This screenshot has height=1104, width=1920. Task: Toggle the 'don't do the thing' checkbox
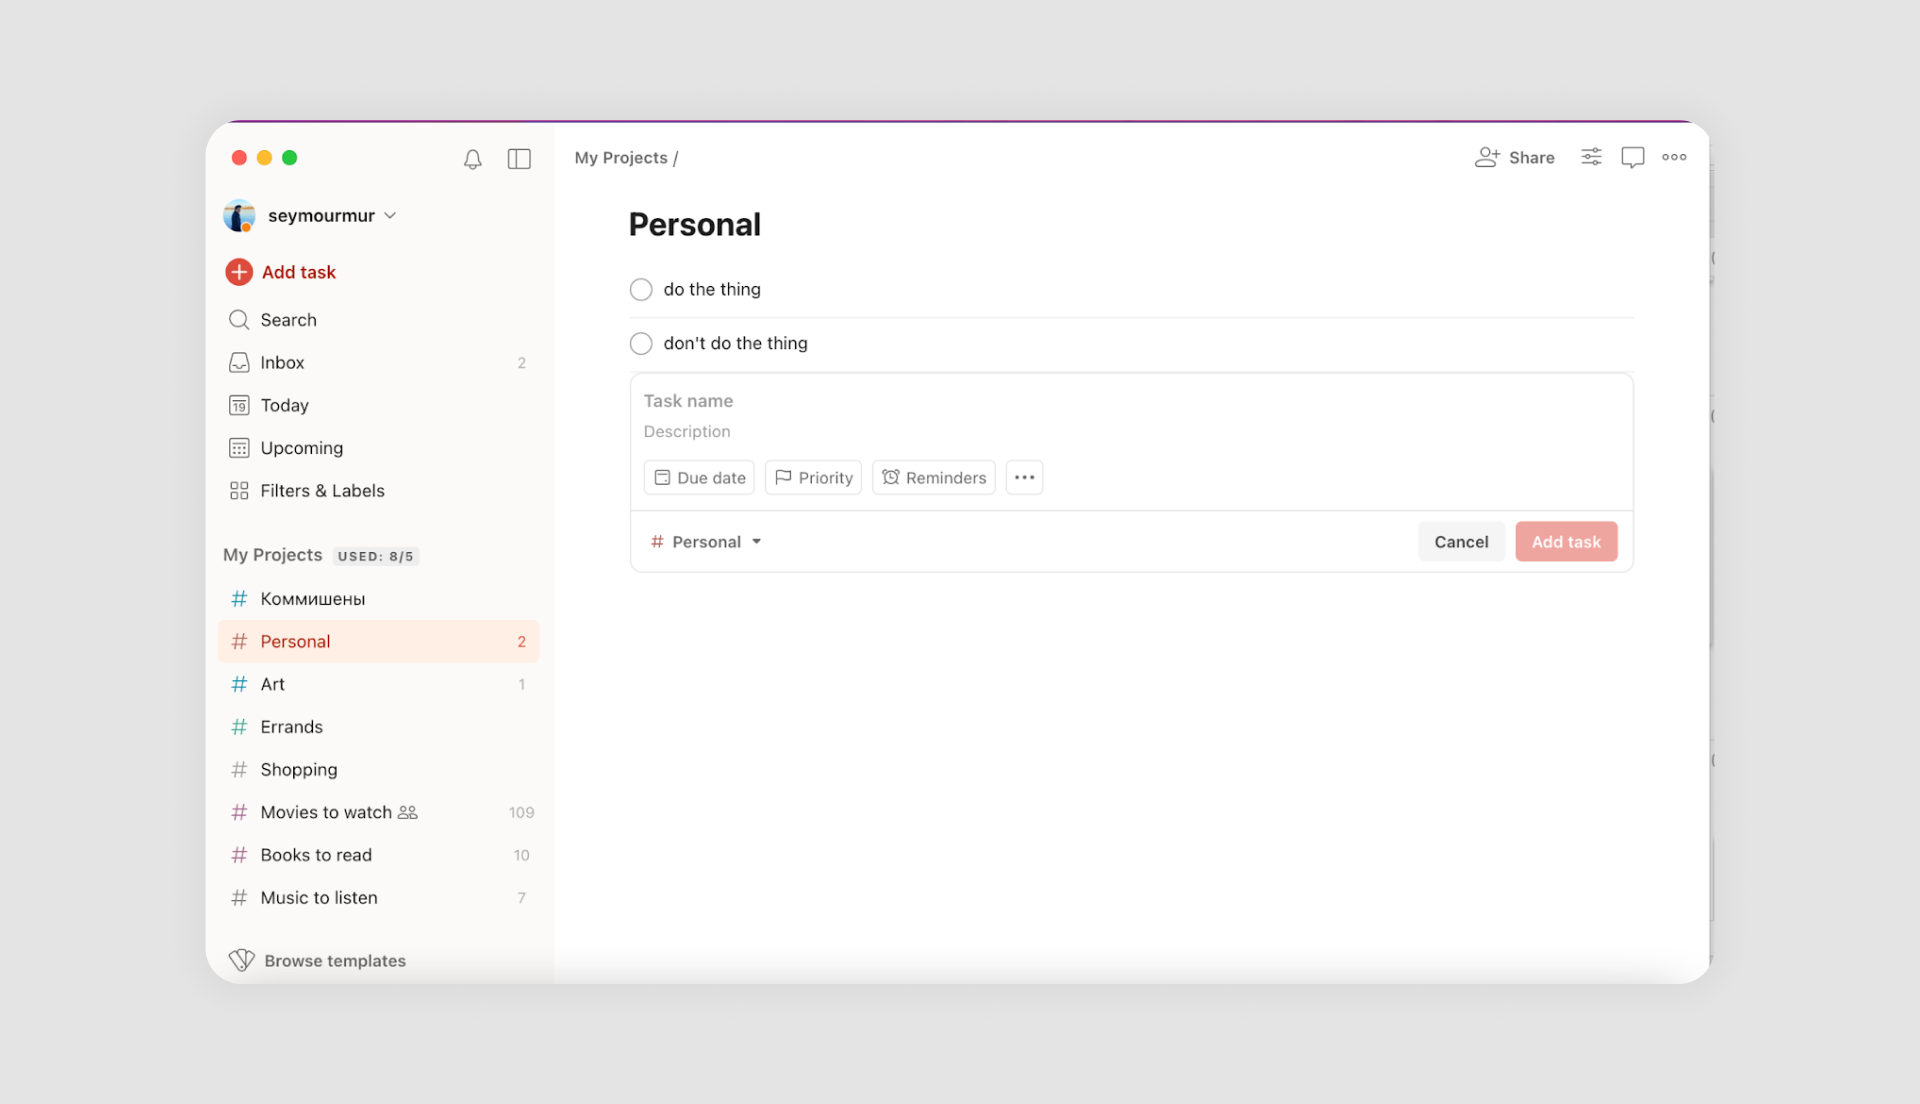pos(641,343)
